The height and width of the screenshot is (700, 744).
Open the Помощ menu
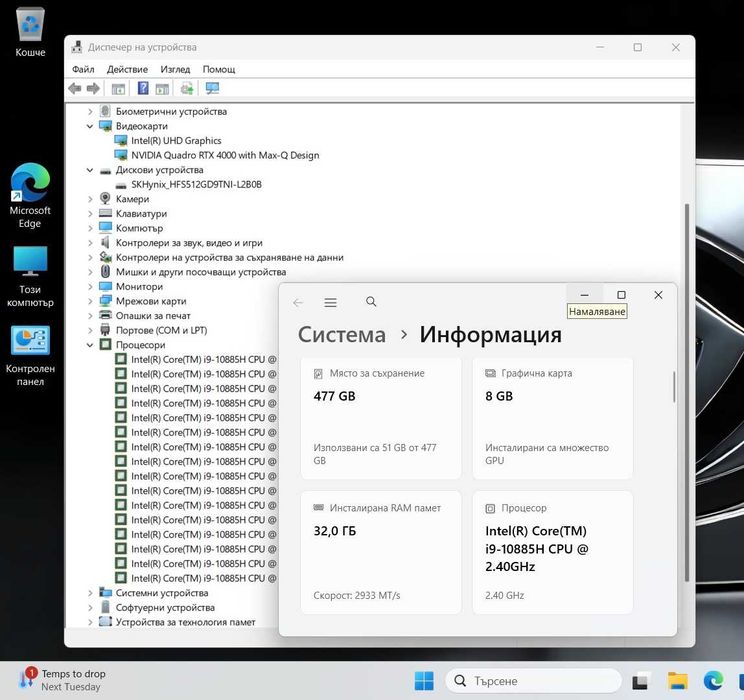(219, 69)
